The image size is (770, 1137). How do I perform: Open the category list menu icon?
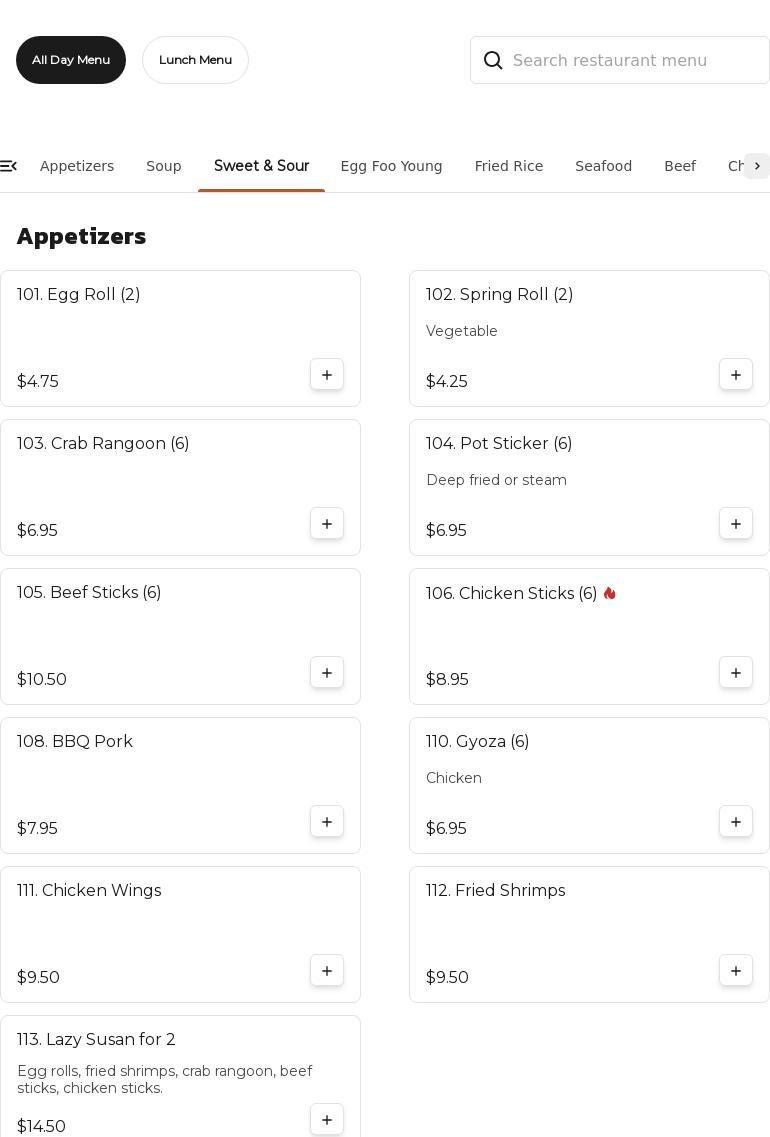coord(9,166)
